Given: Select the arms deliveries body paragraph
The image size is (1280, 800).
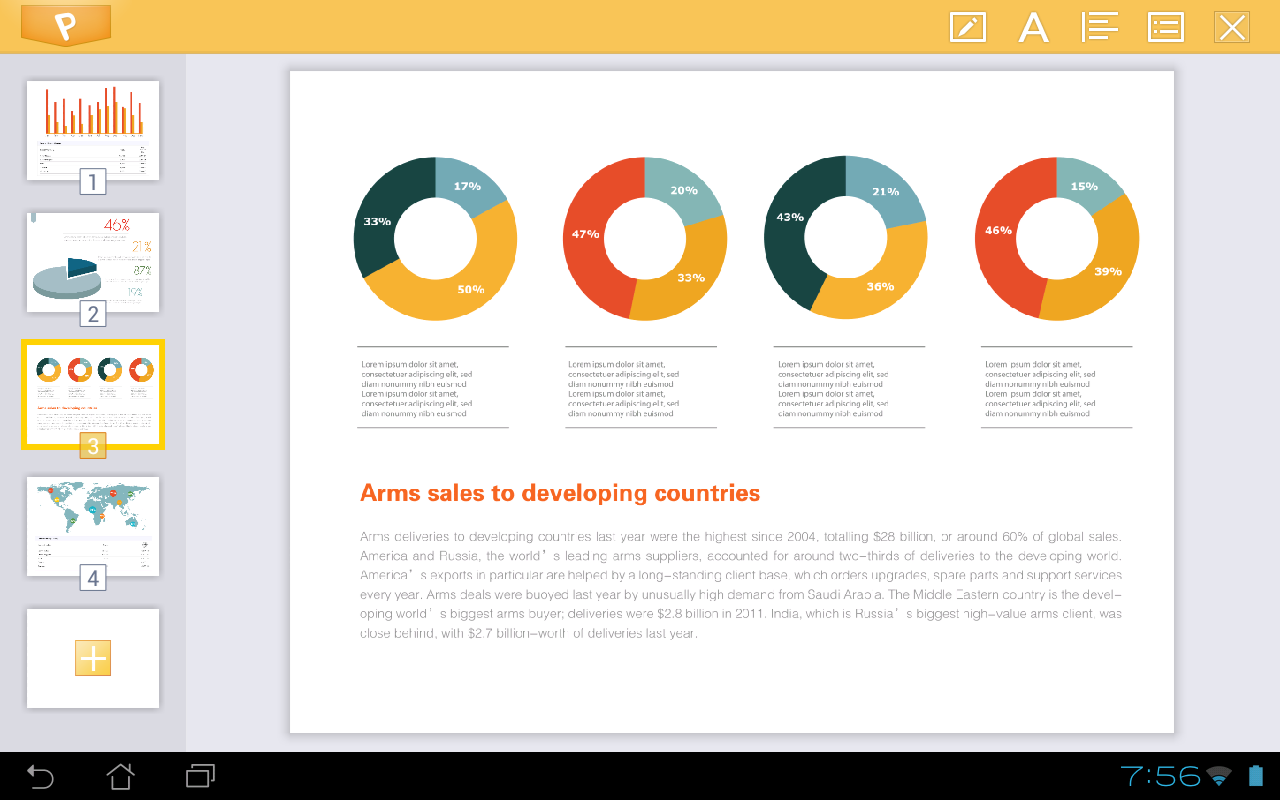Looking at the screenshot, I should pos(741,585).
